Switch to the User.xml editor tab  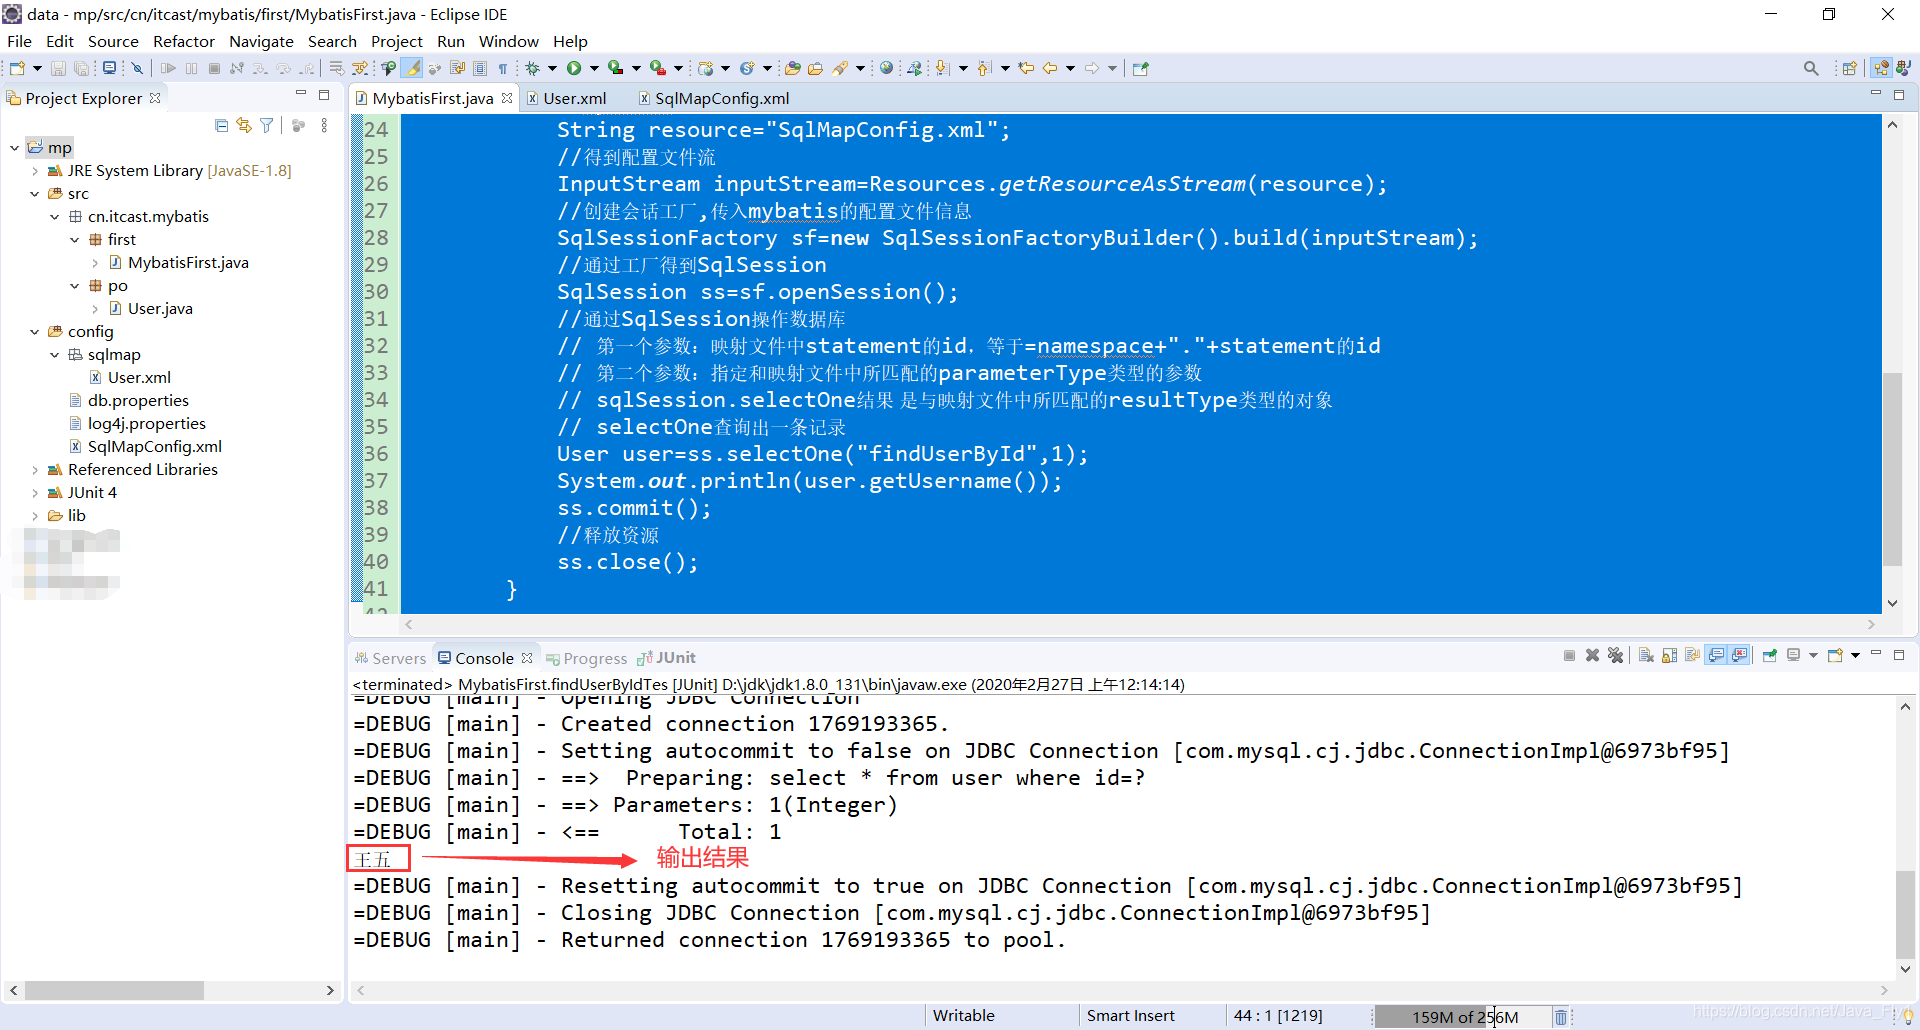pos(567,98)
